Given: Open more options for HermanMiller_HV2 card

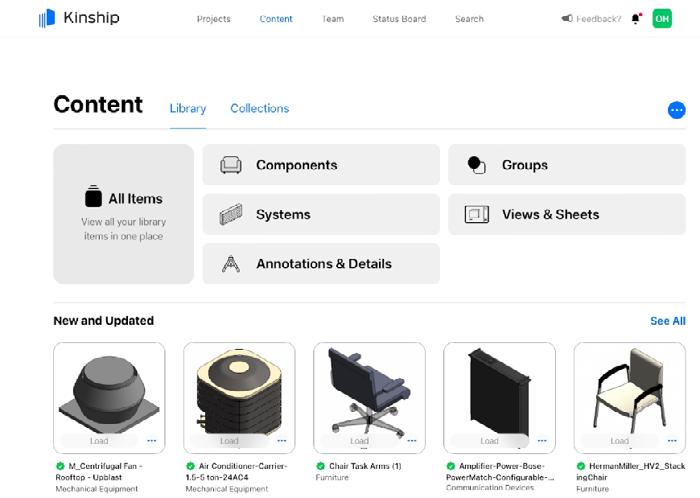Looking at the screenshot, I should pos(672,440).
